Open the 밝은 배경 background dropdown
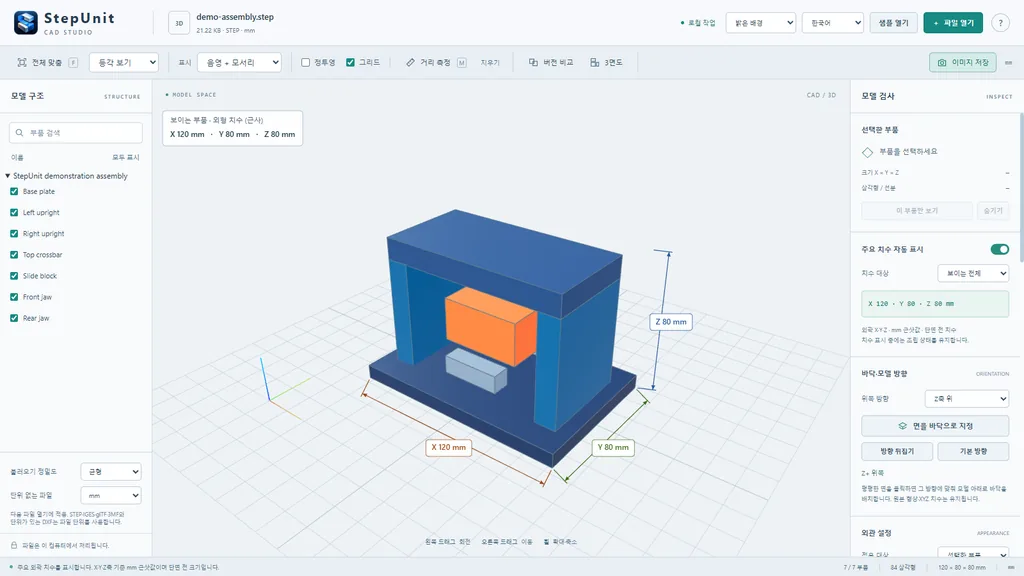1024x576 pixels. [x=760, y=23]
